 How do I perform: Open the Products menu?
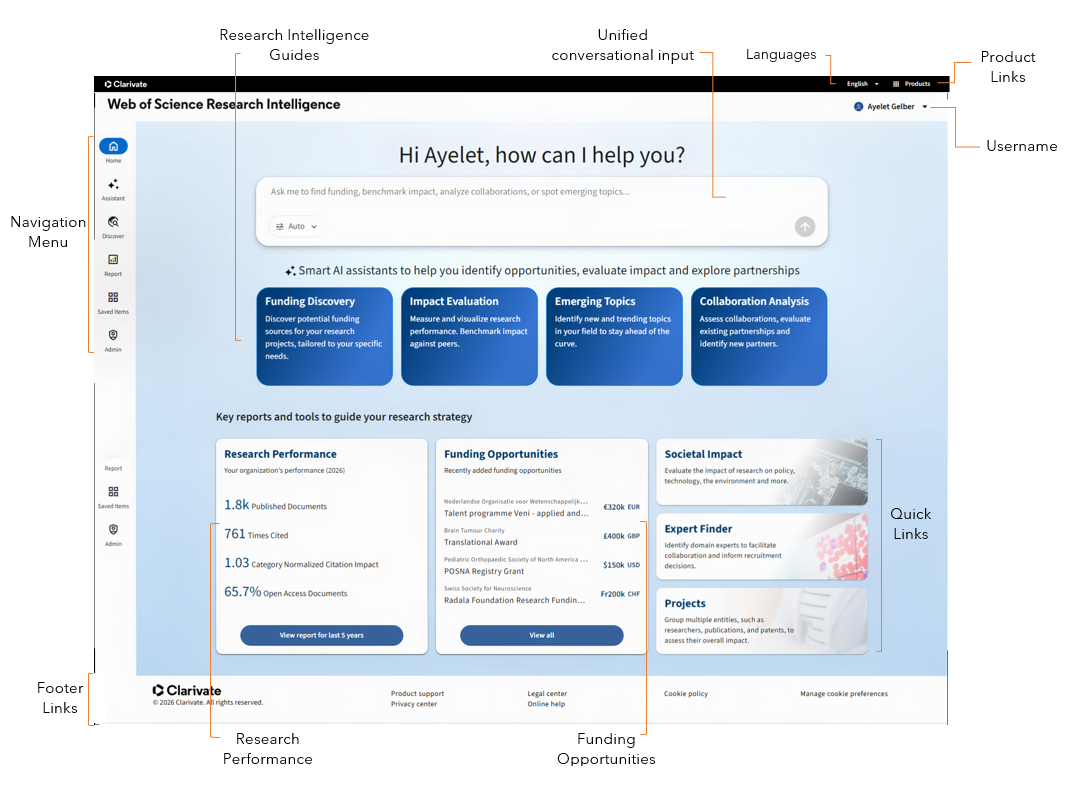911,84
